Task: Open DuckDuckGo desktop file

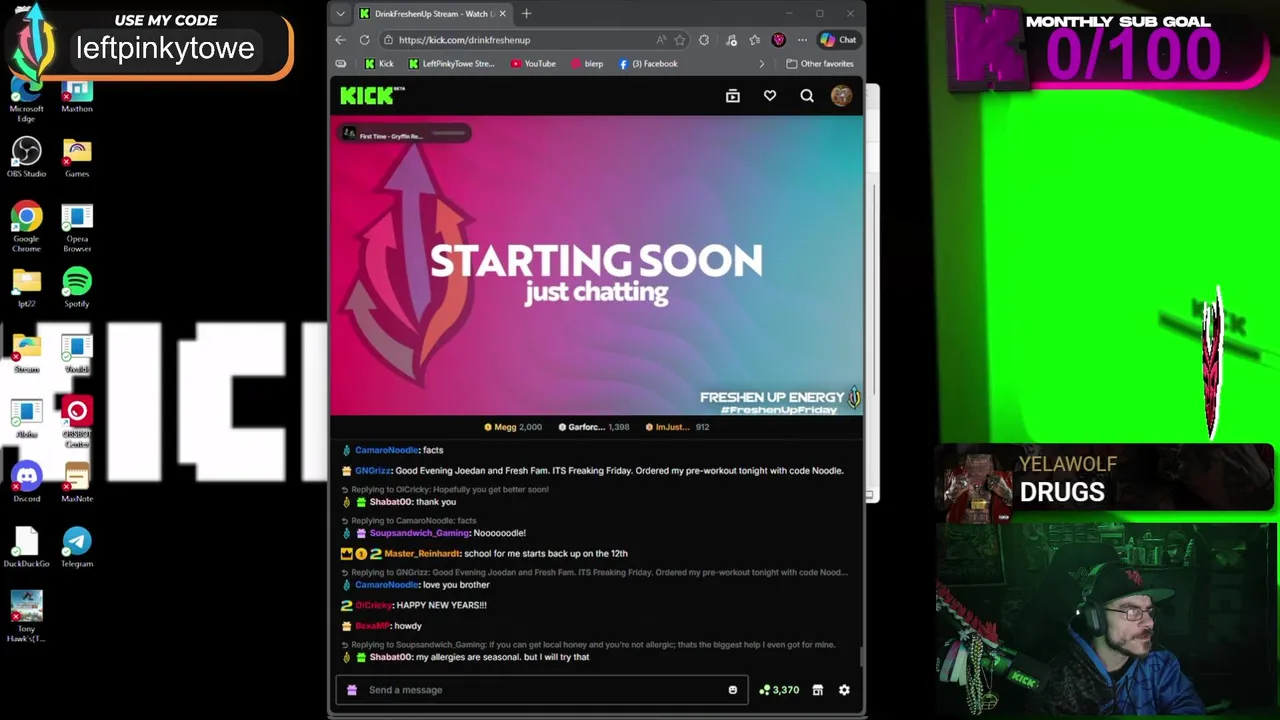Action: click(x=26, y=547)
